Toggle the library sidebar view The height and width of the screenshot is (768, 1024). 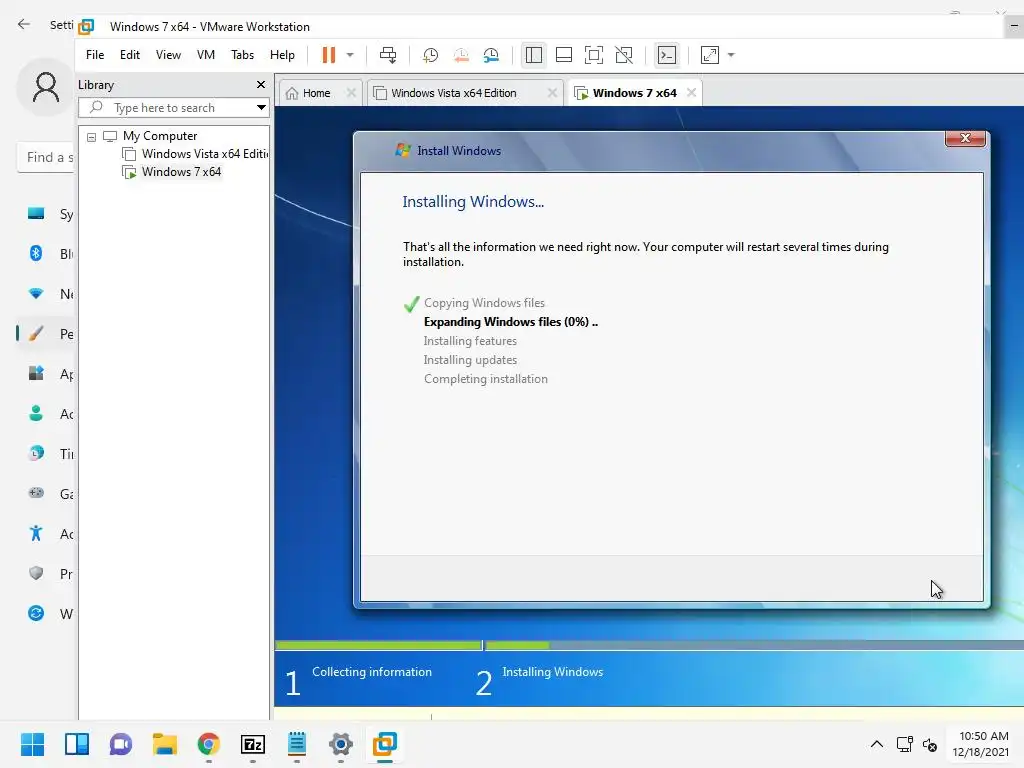(x=534, y=55)
